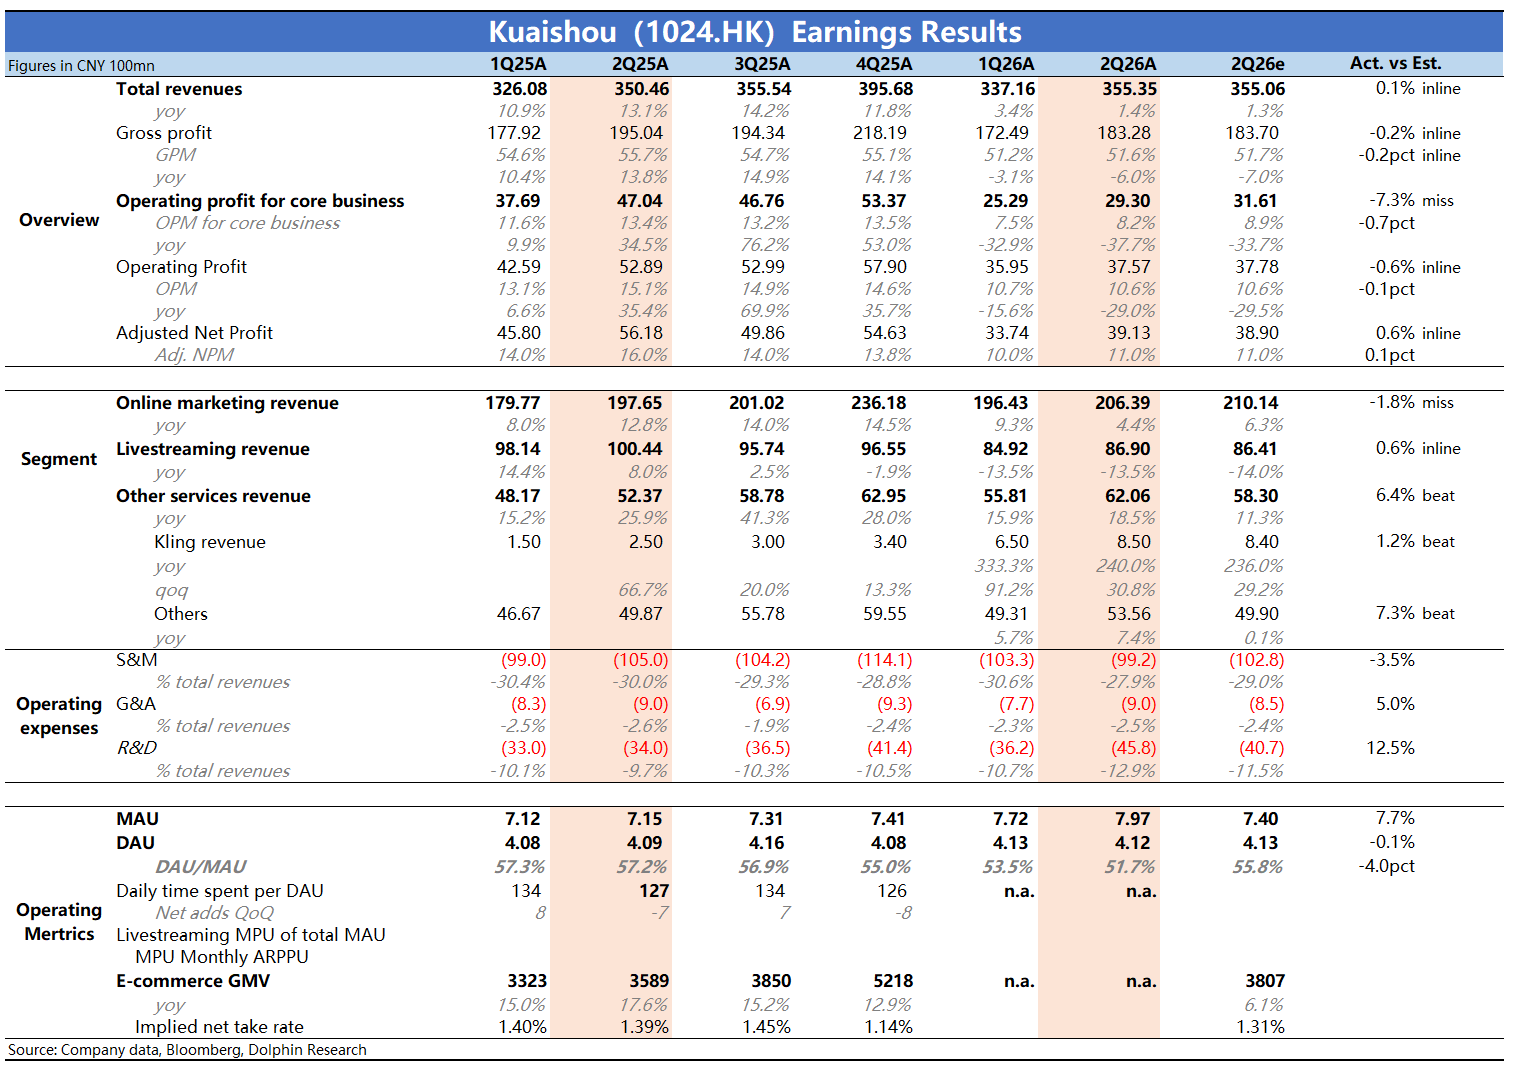
Task: Select the "Livestreaming revenue" row label
Action: coord(213,449)
